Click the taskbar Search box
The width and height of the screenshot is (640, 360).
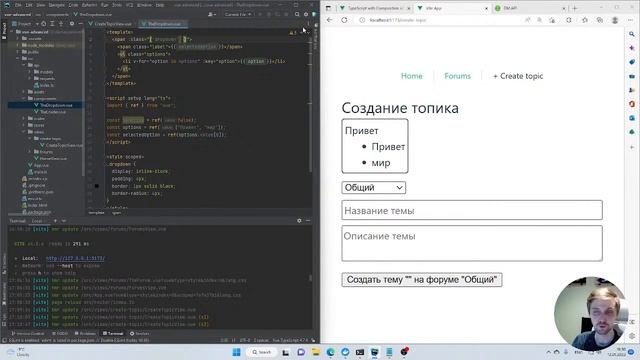point(262,352)
